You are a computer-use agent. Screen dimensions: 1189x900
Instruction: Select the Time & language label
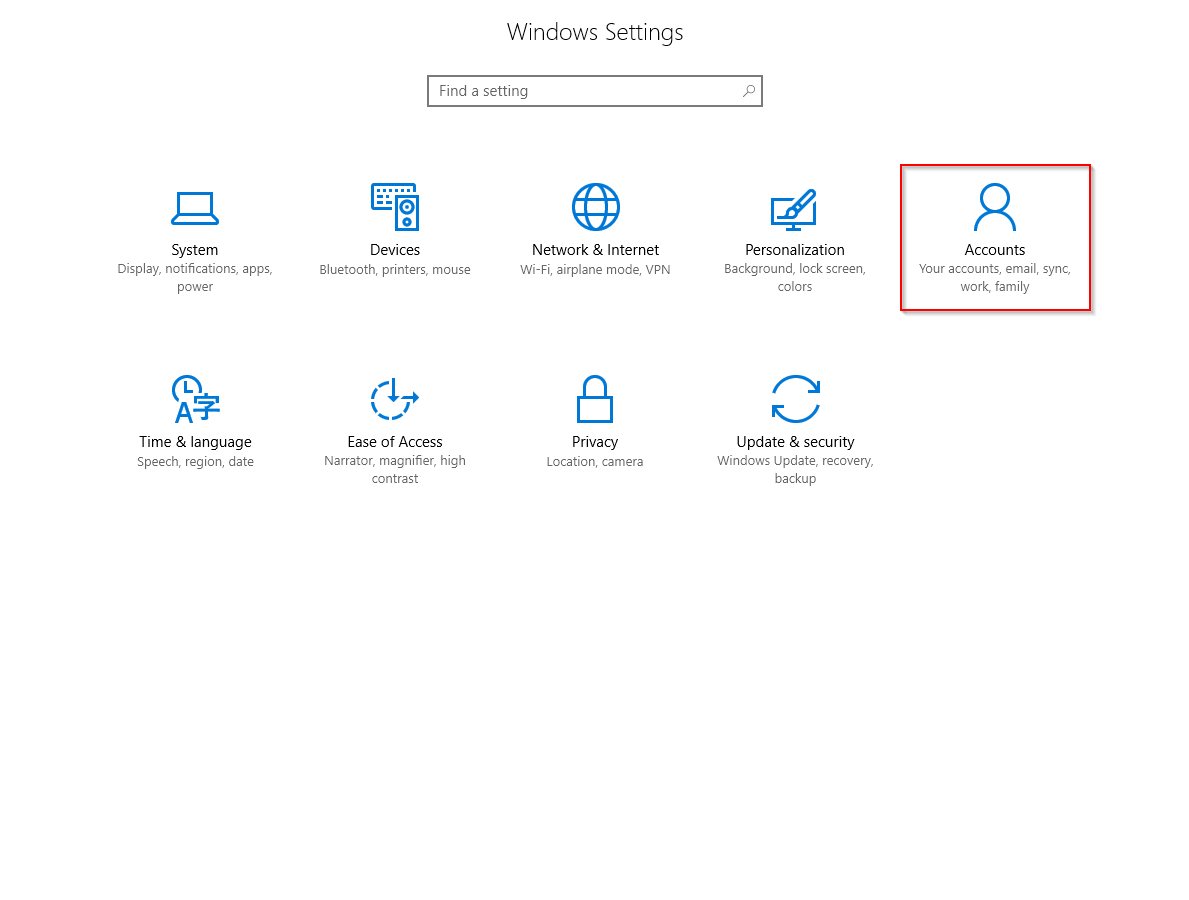(x=196, y=442)
